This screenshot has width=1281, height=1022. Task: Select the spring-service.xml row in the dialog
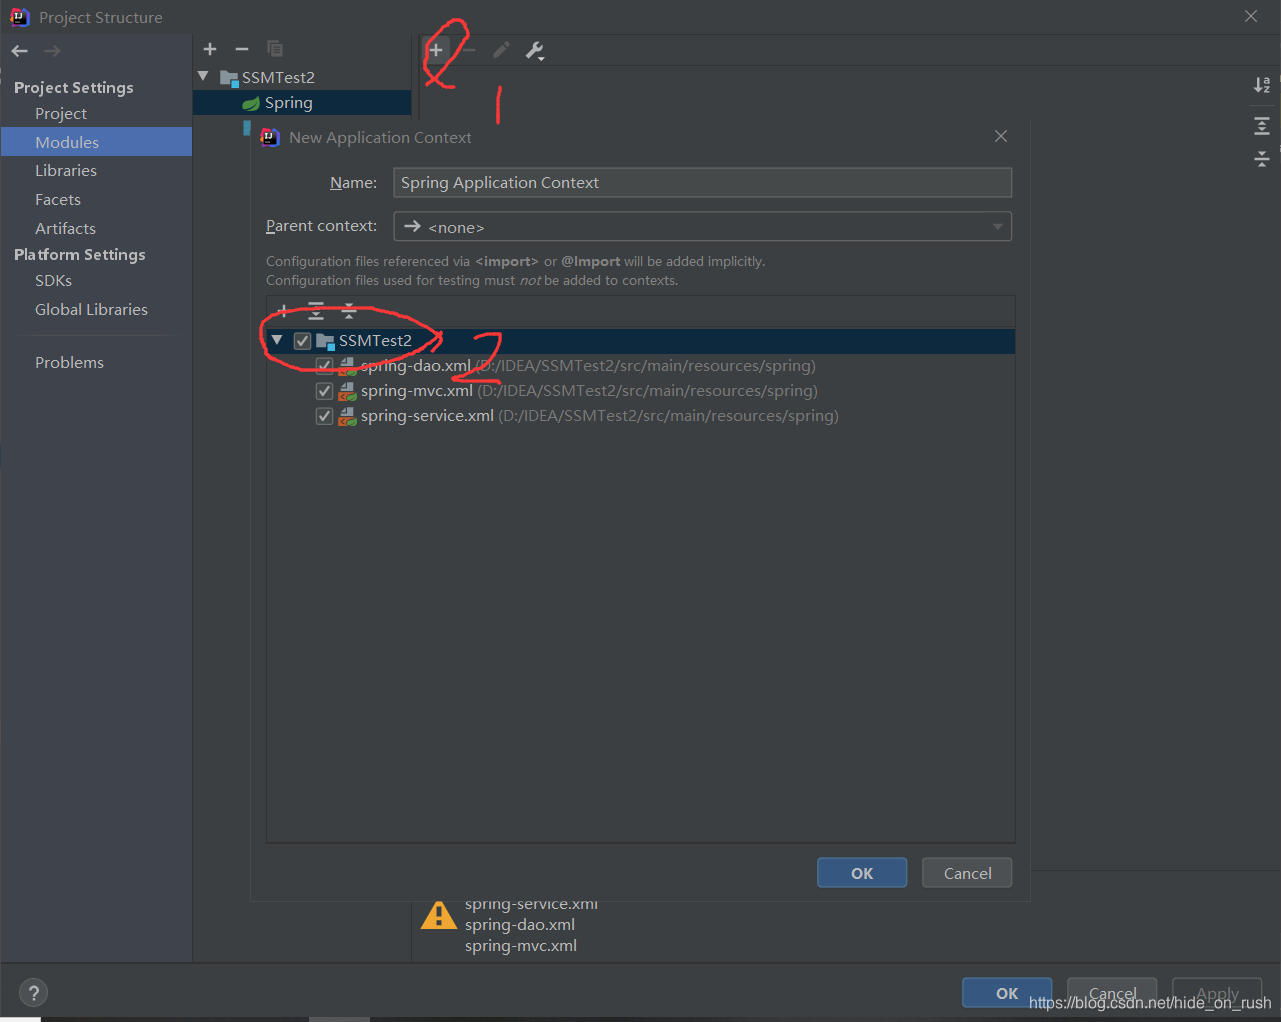click(x=641, y=416)
